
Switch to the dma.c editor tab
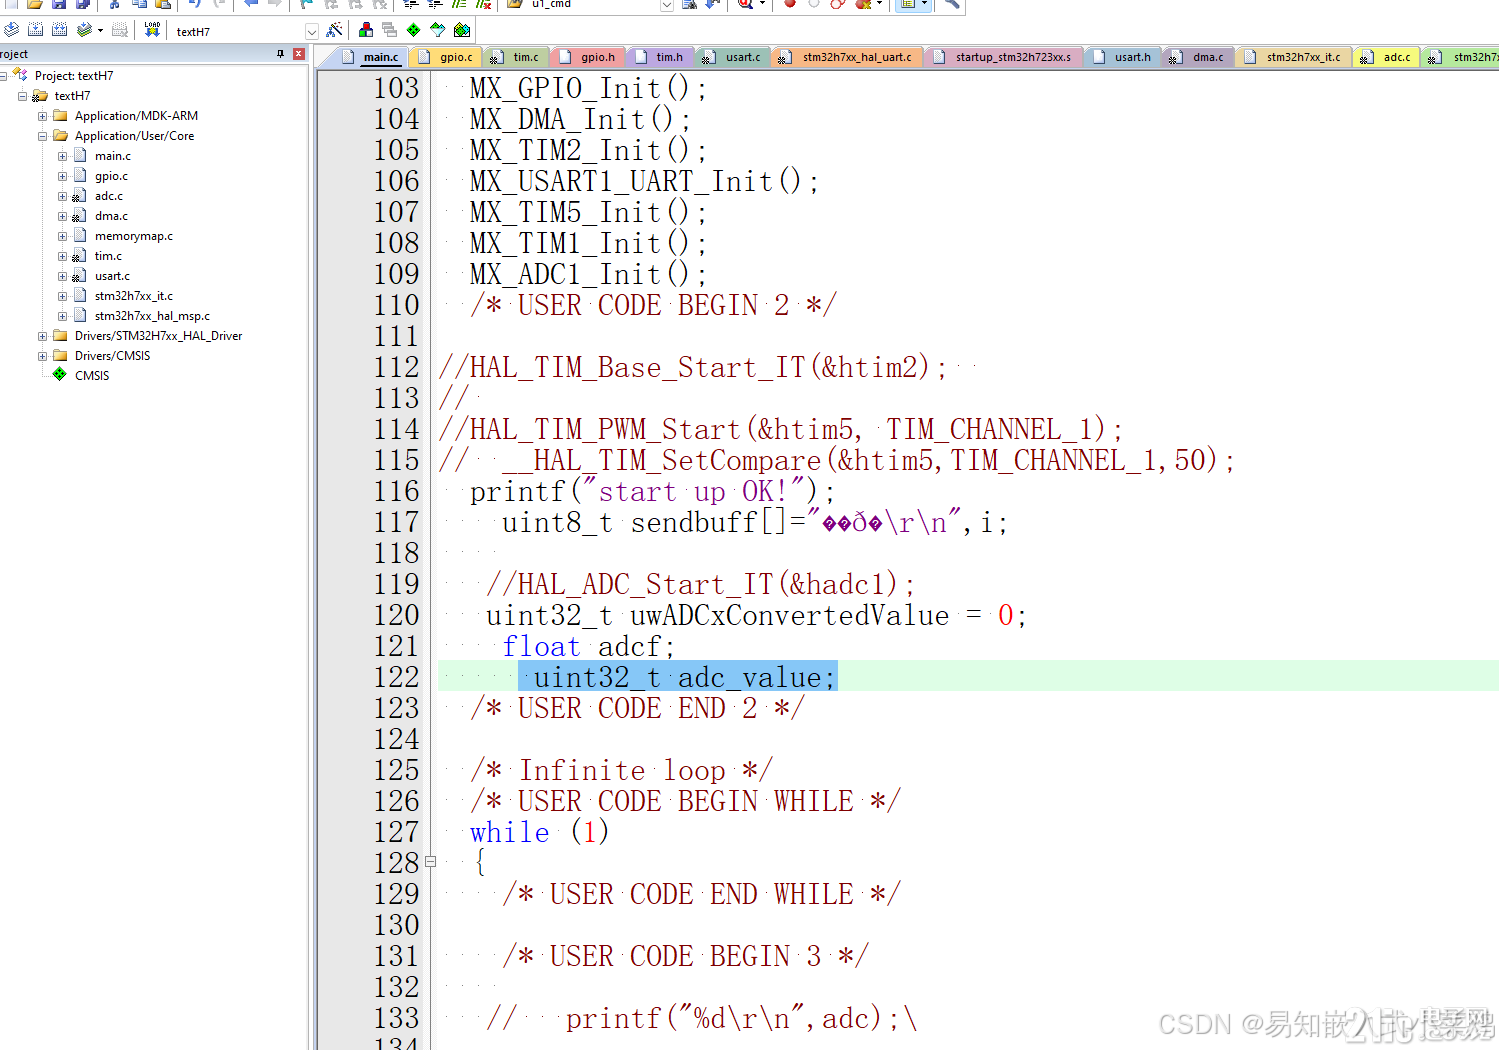tap(1200, 57)
